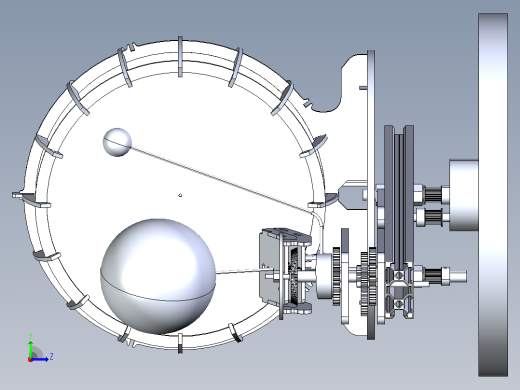
Task: Select the center point marker of the ring
Action: tap(180, 195)
